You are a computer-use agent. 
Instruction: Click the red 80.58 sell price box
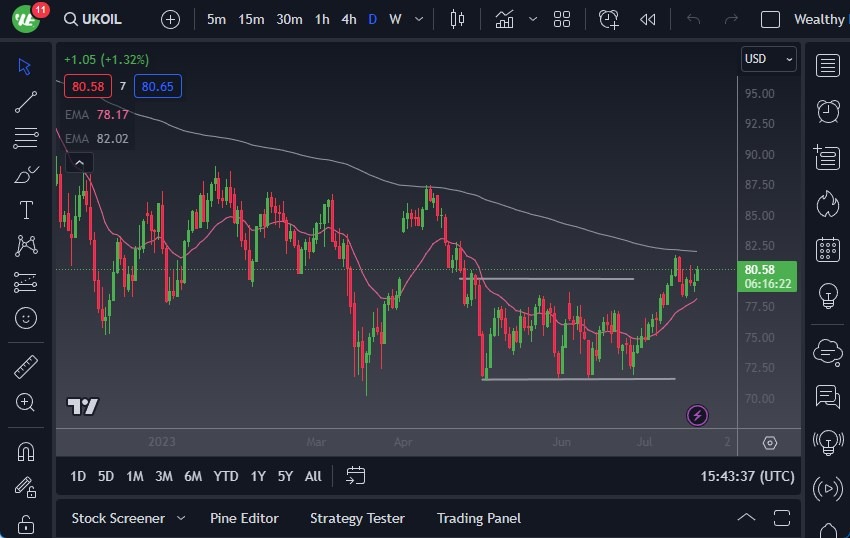pyautogui.click(x=88, y=86)
